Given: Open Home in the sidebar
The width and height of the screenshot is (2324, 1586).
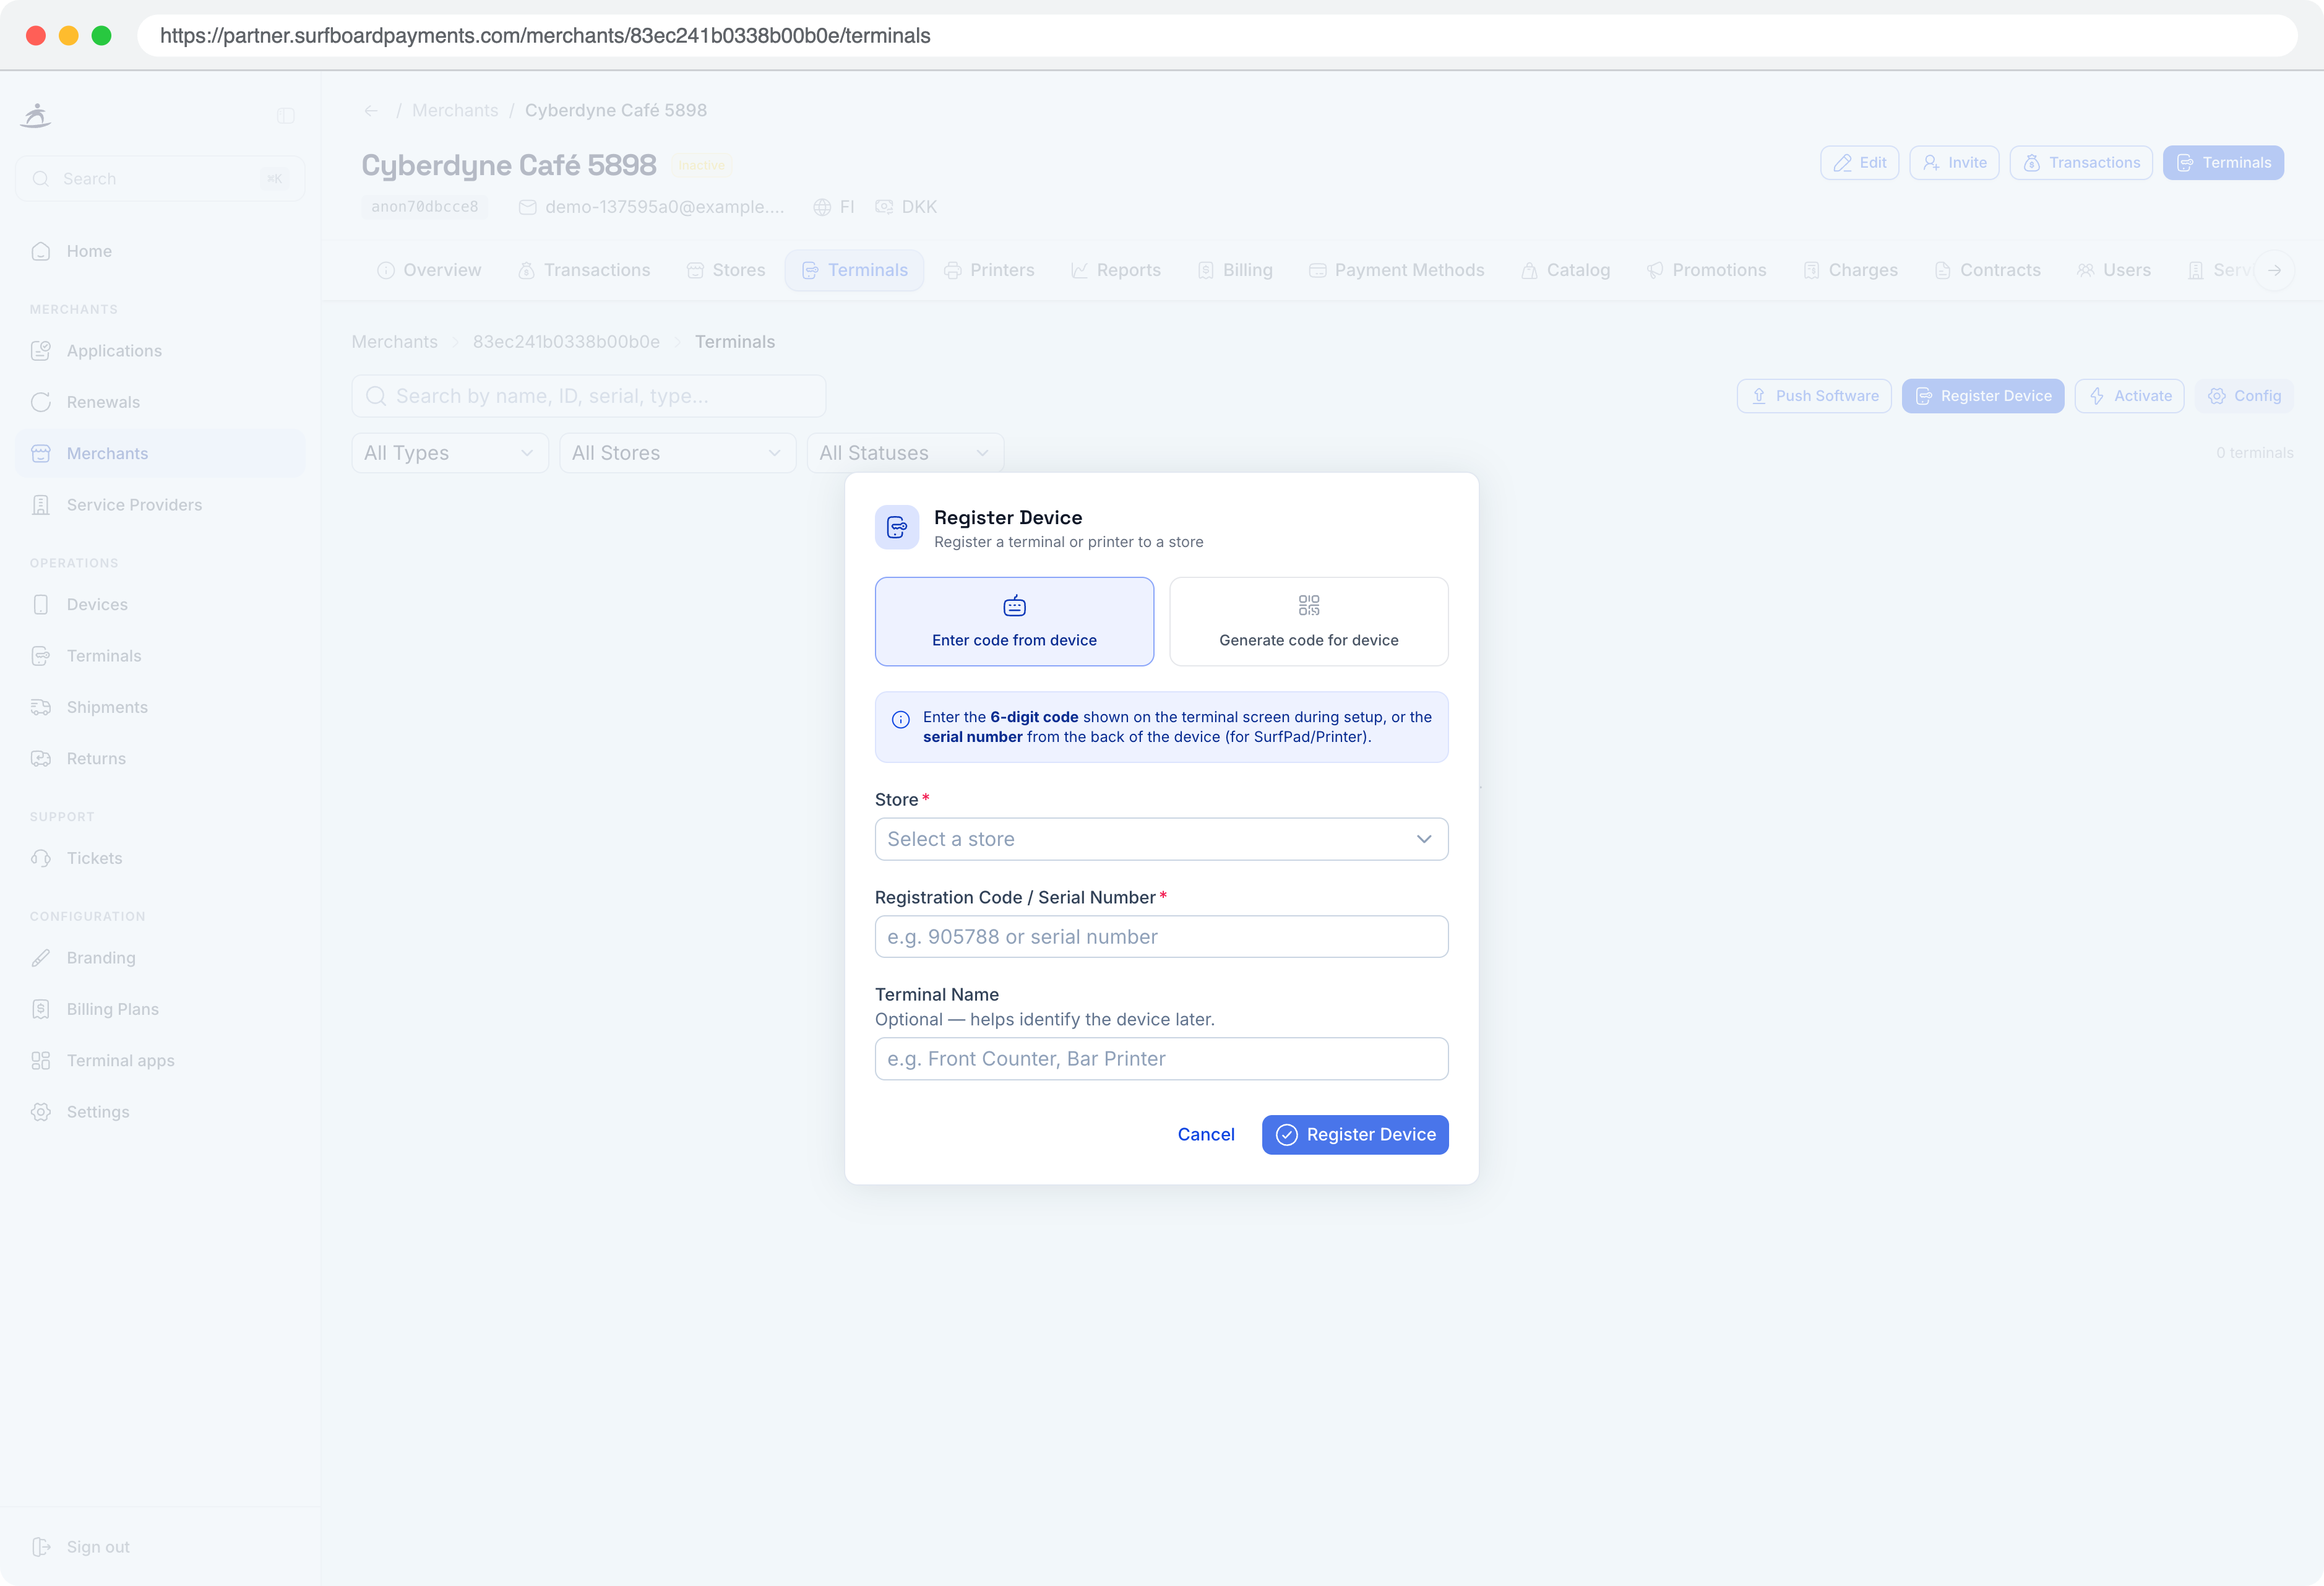Looking at the screenshot, I should tap(160, 251).
